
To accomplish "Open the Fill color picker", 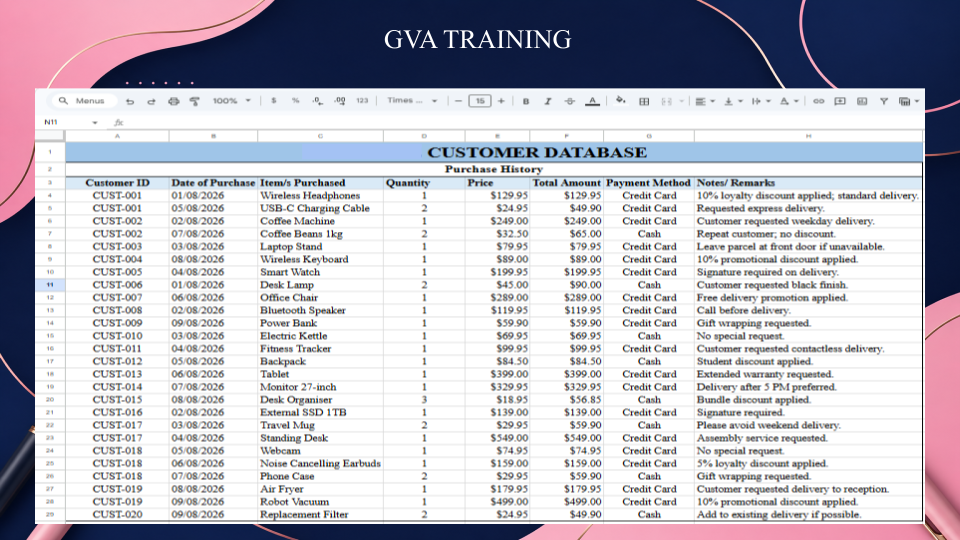I will 621,101.
